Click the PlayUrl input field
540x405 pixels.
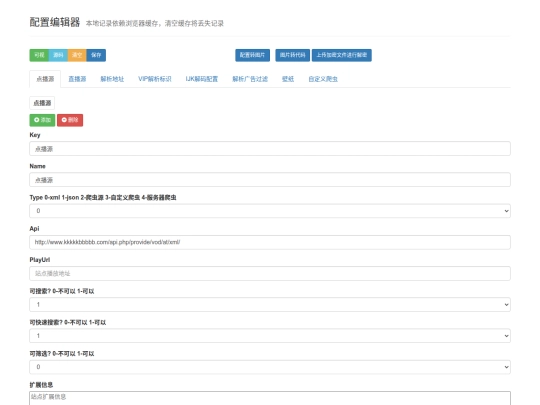point(270,273)
